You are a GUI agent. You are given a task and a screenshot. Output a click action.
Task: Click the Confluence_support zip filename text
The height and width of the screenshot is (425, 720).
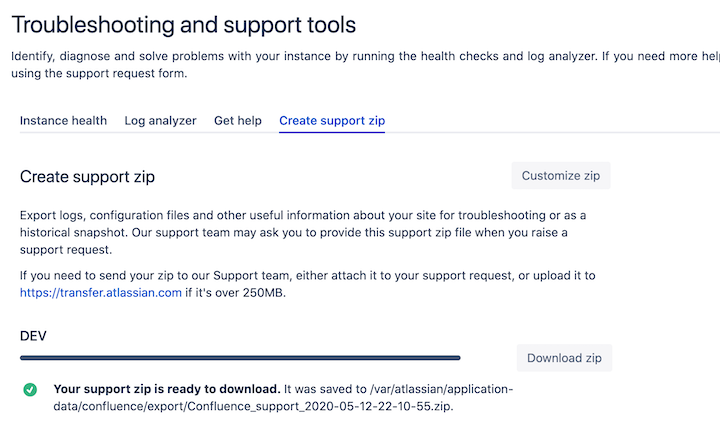coord(320,407)
